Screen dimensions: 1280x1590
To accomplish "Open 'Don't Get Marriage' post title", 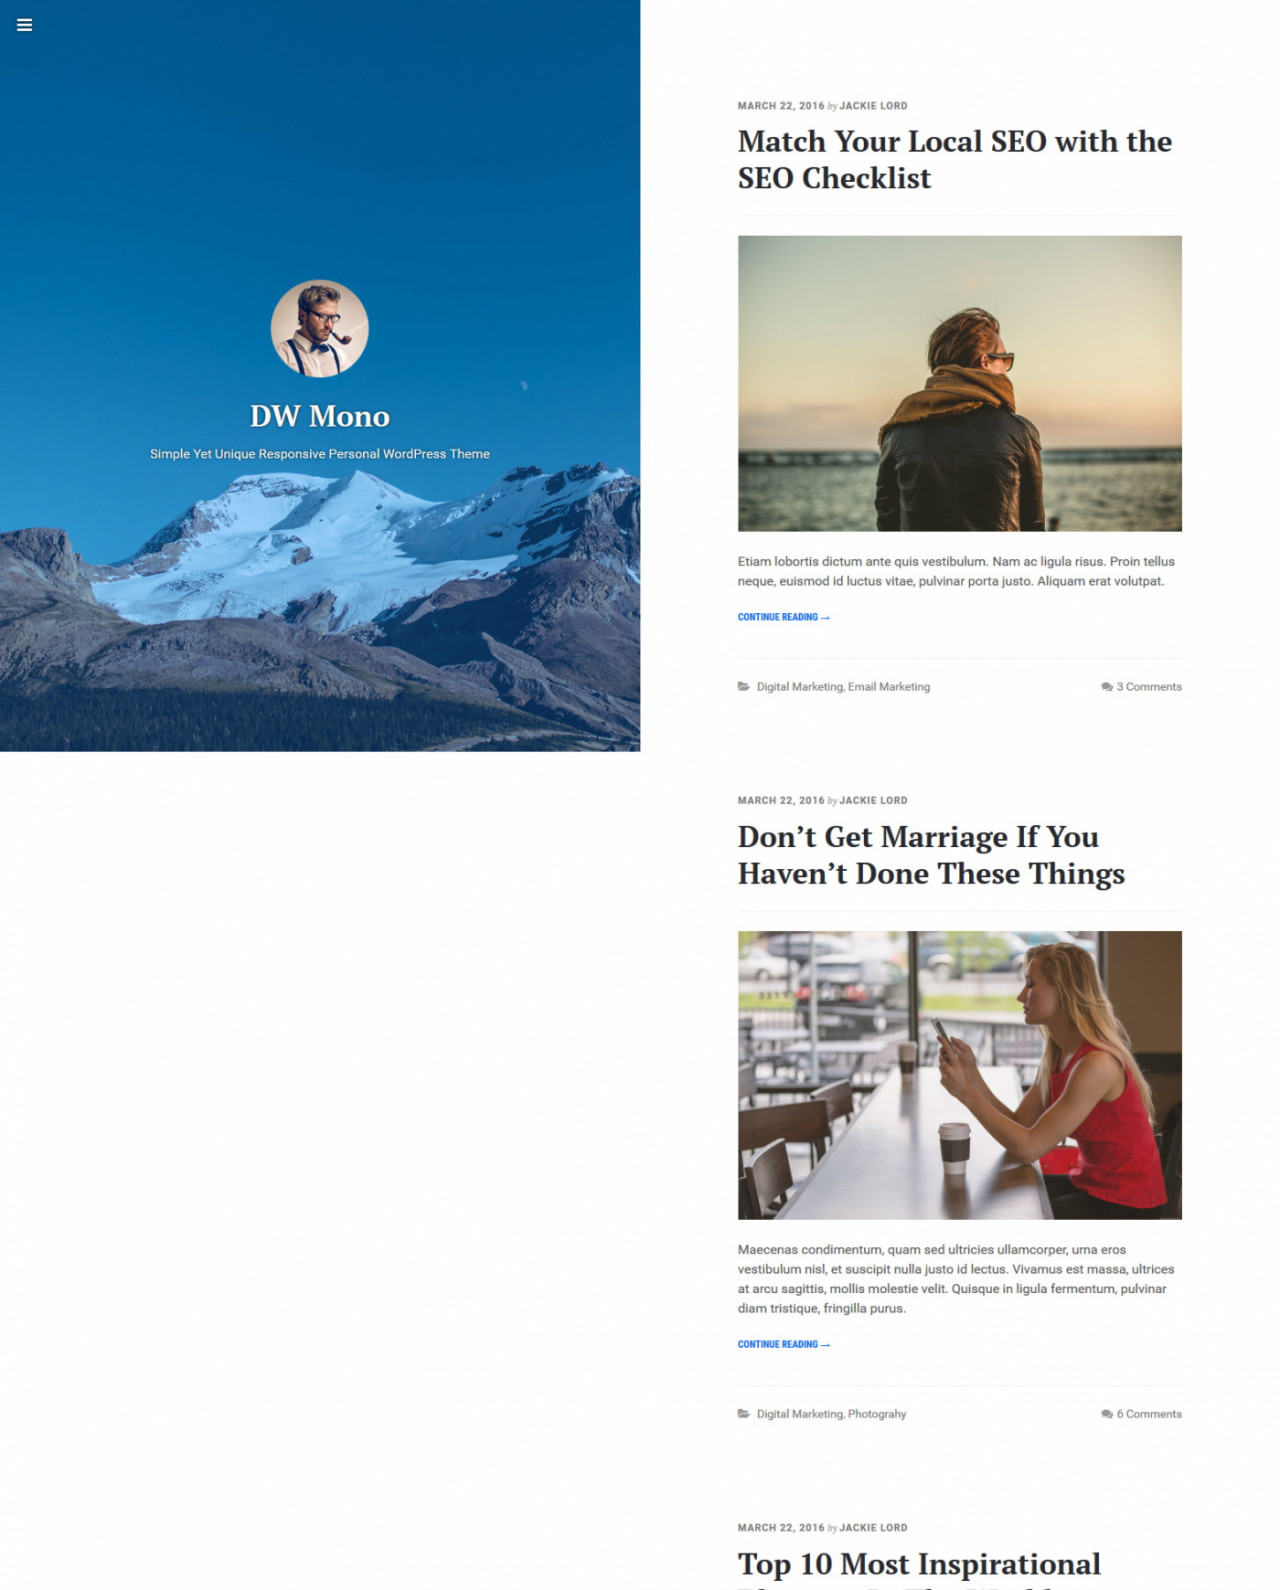I will [x=931, y=855].
